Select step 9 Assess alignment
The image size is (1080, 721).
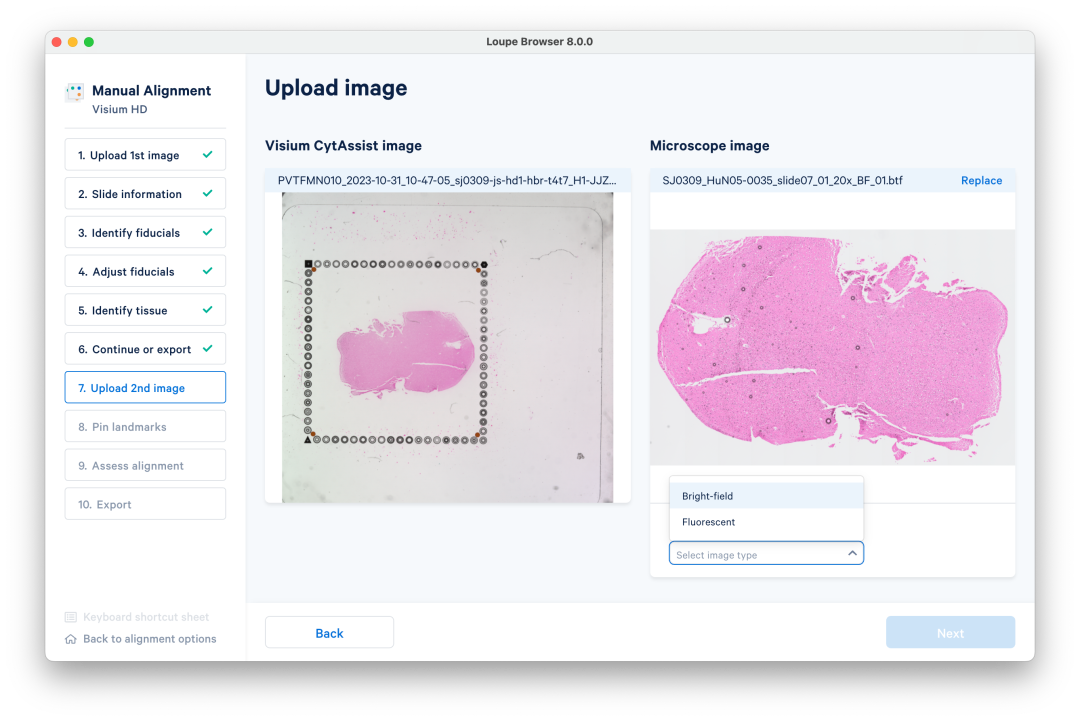(x=145, y=466)
